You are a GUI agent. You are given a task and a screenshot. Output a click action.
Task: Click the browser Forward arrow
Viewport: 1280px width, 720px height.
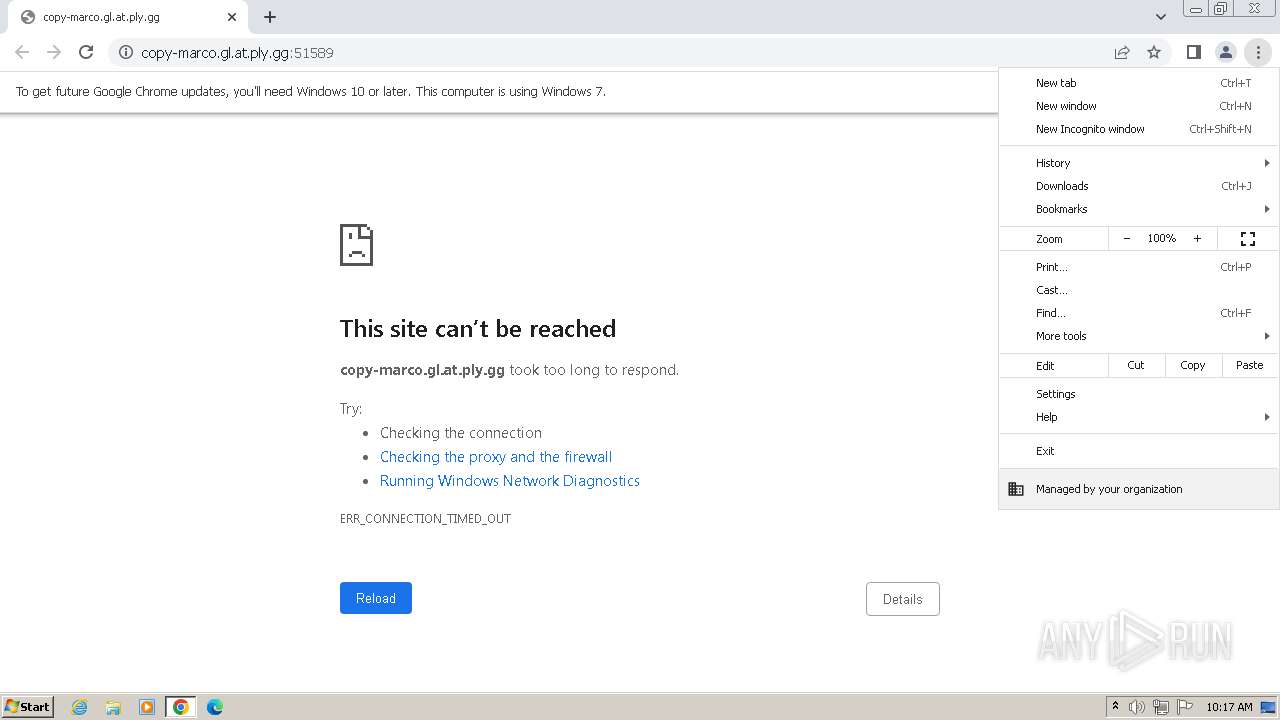pos(54,52)
